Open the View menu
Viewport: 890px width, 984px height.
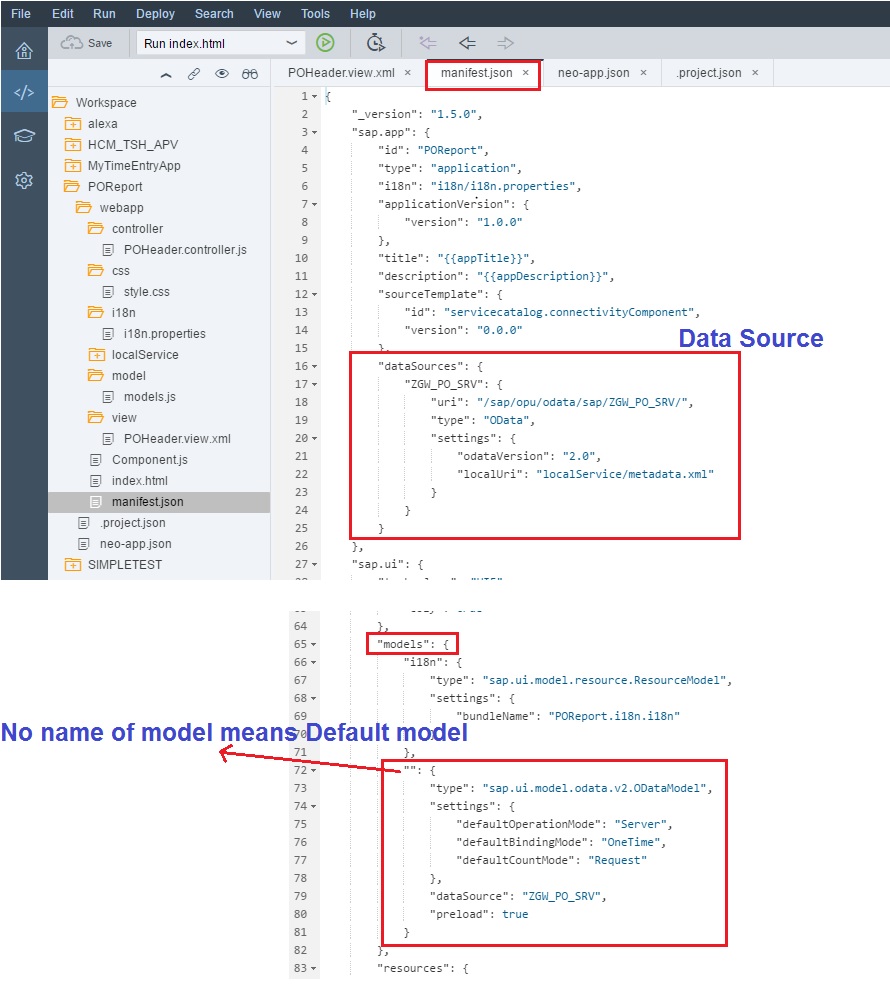267,13
